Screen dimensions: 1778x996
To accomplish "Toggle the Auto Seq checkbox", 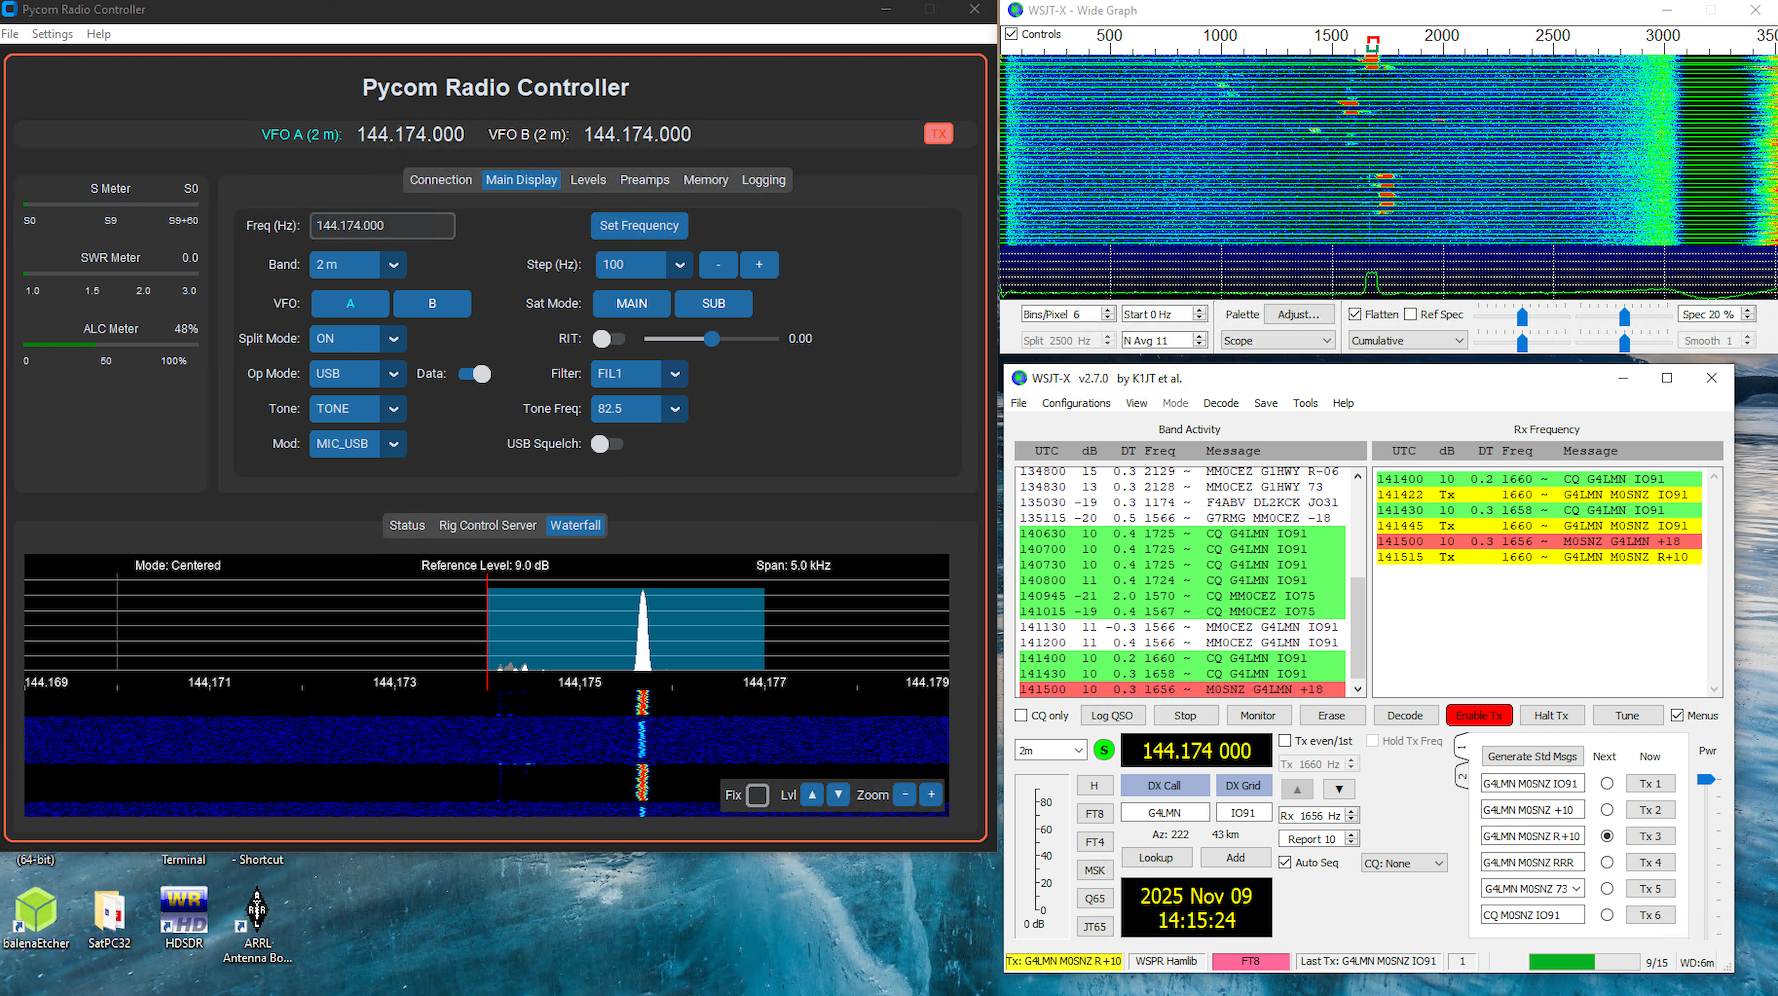I will point(1286,862).
